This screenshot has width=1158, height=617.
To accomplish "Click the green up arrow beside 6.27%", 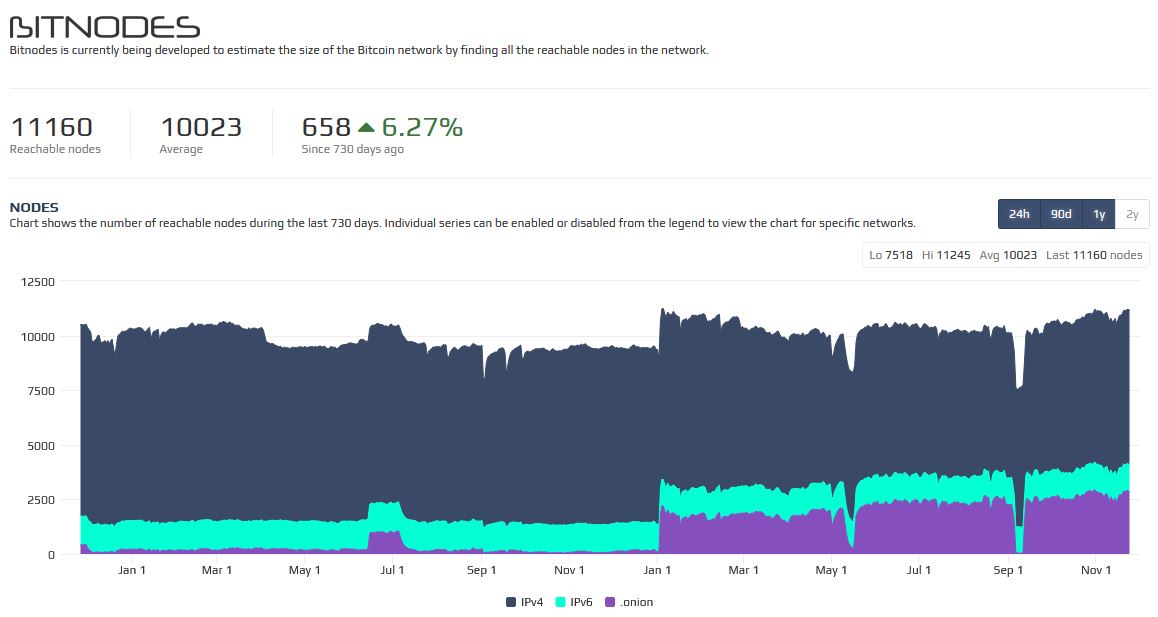I will 366,127.
